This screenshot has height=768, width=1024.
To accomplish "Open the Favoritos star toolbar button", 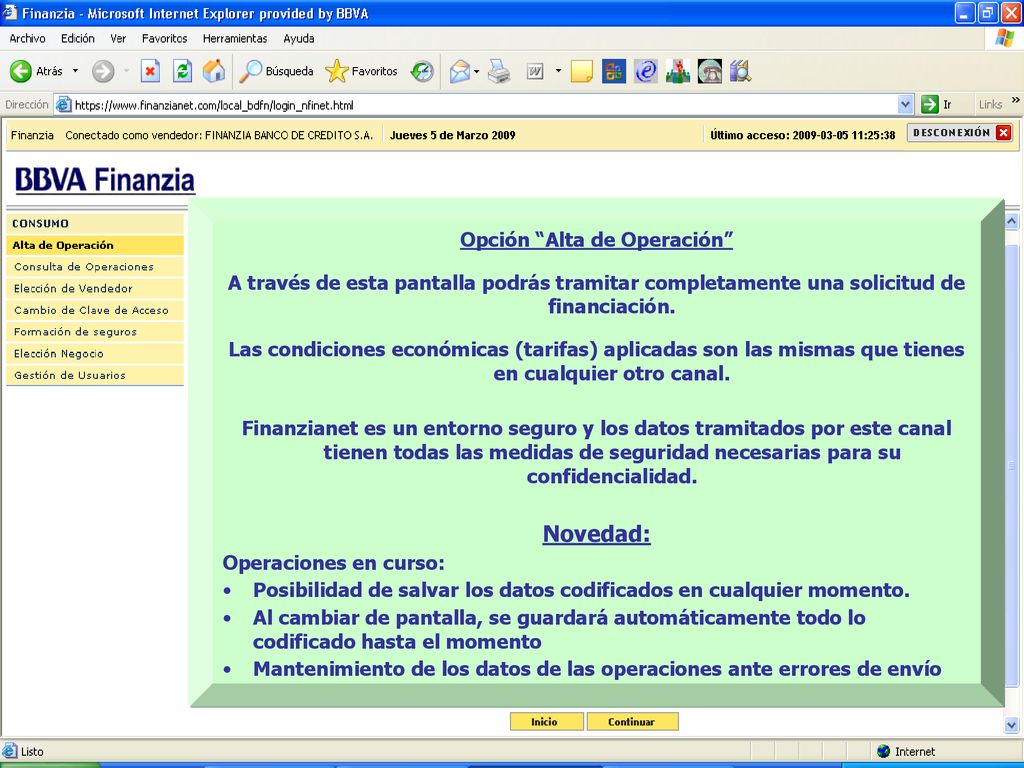I will pyautogui.click(x=361, y=71).
